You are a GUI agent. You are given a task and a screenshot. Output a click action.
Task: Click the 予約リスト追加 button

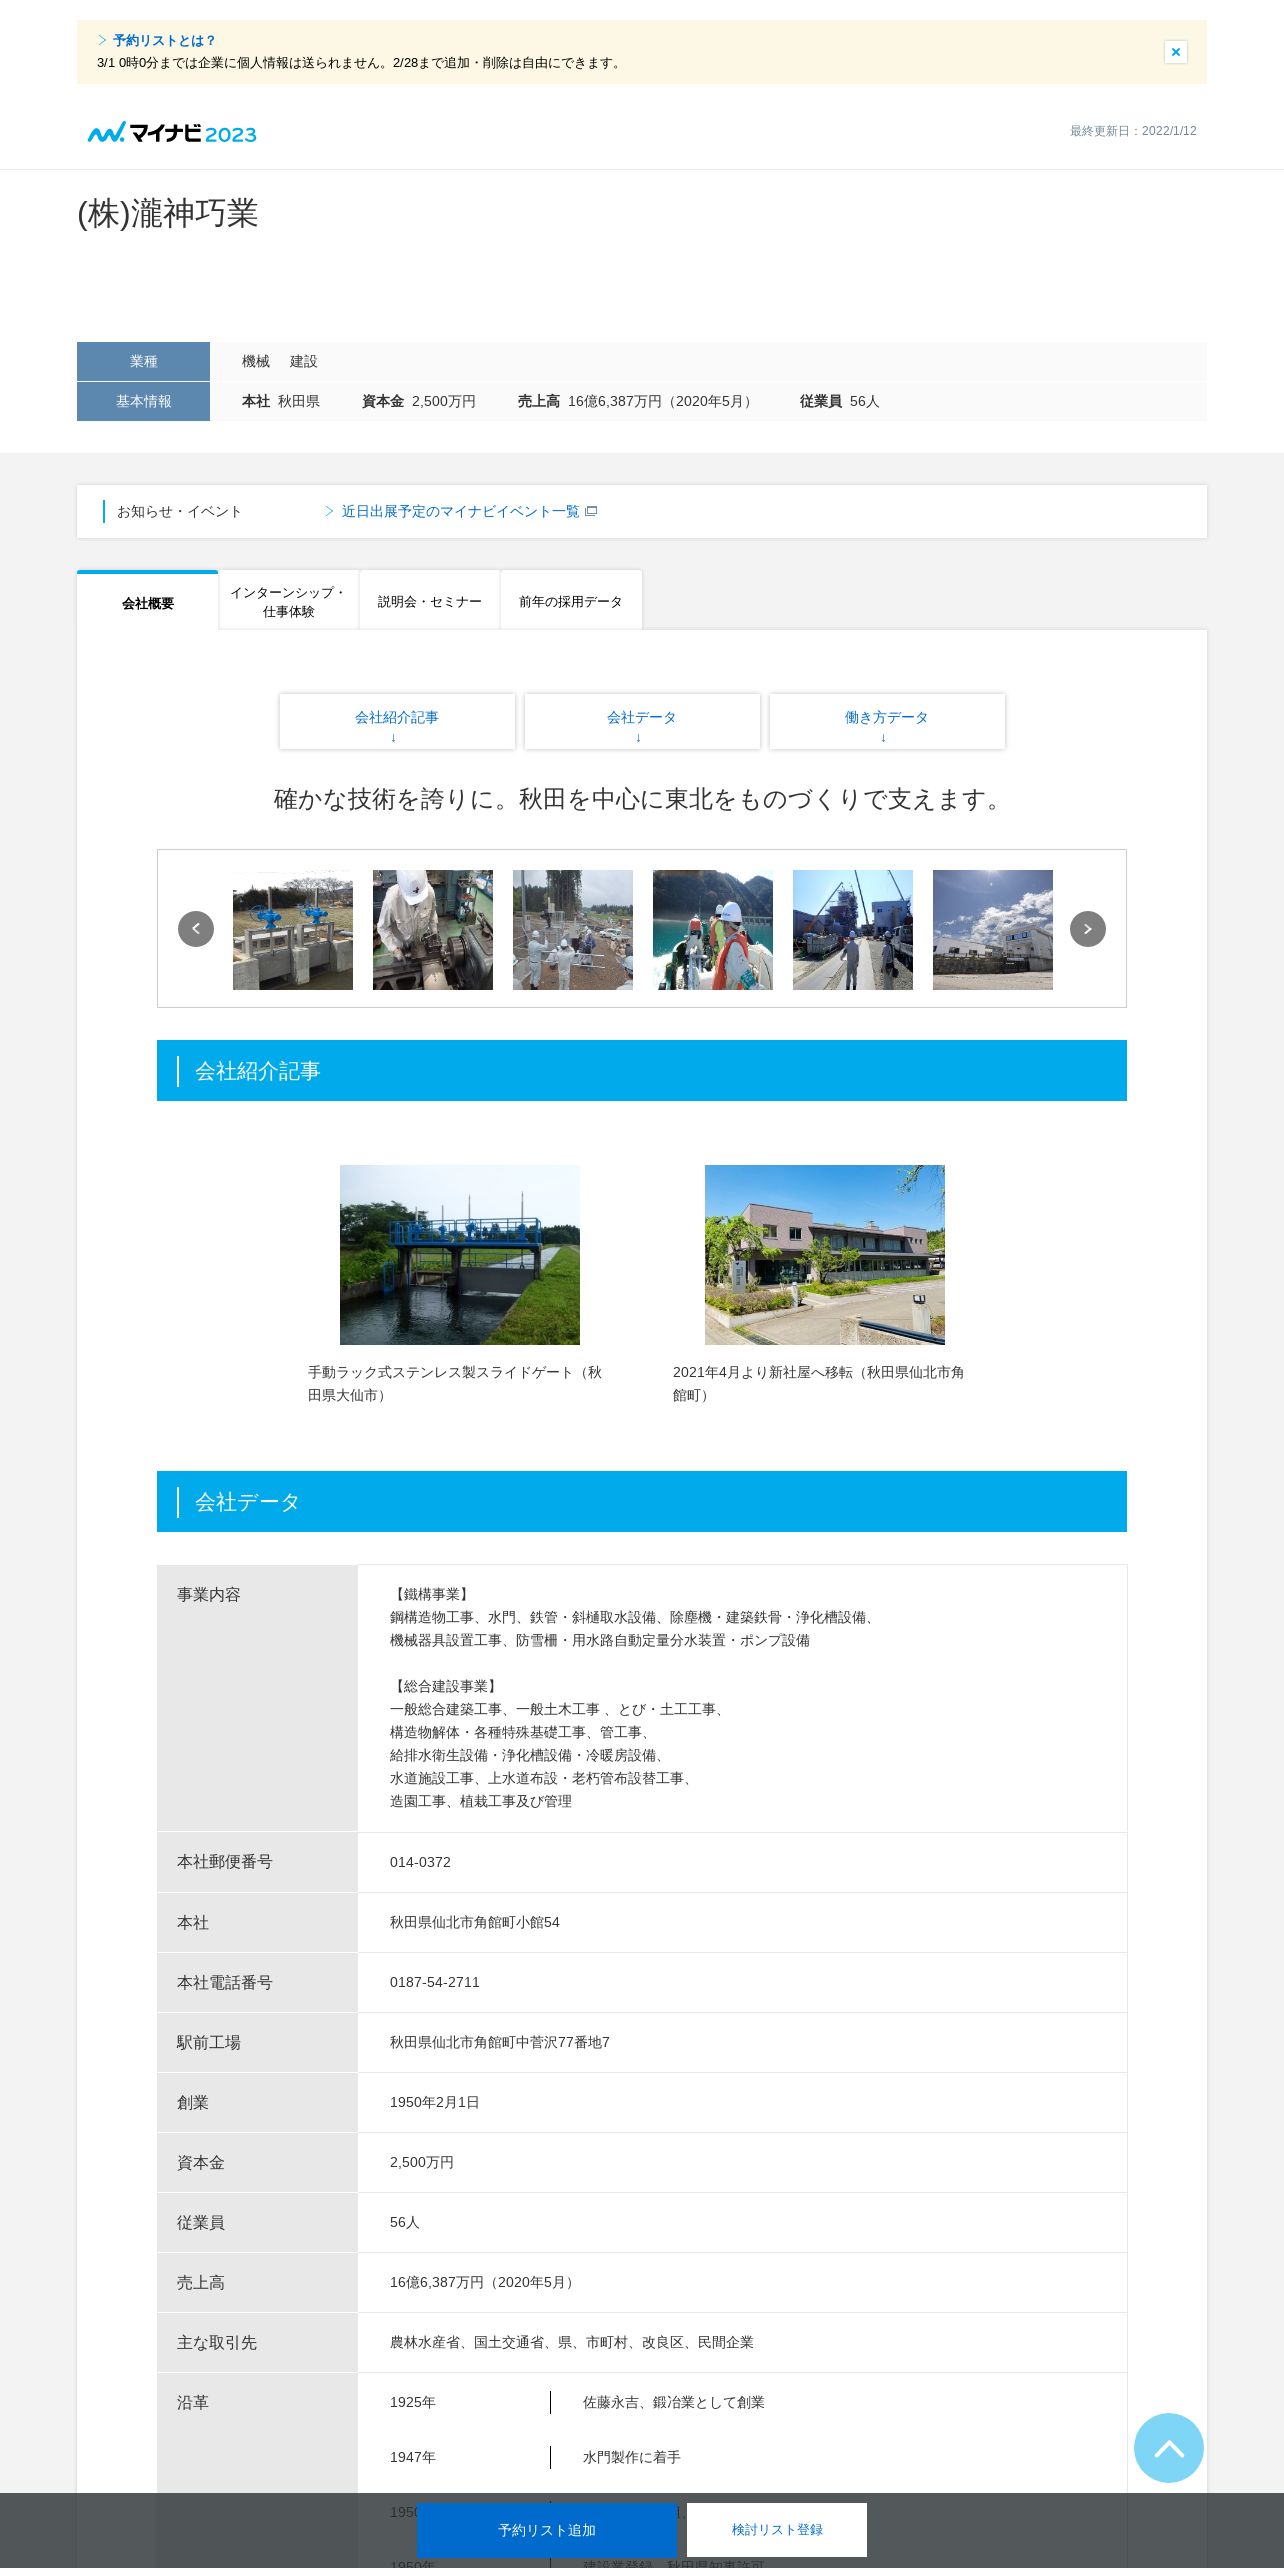[547, 2530]
